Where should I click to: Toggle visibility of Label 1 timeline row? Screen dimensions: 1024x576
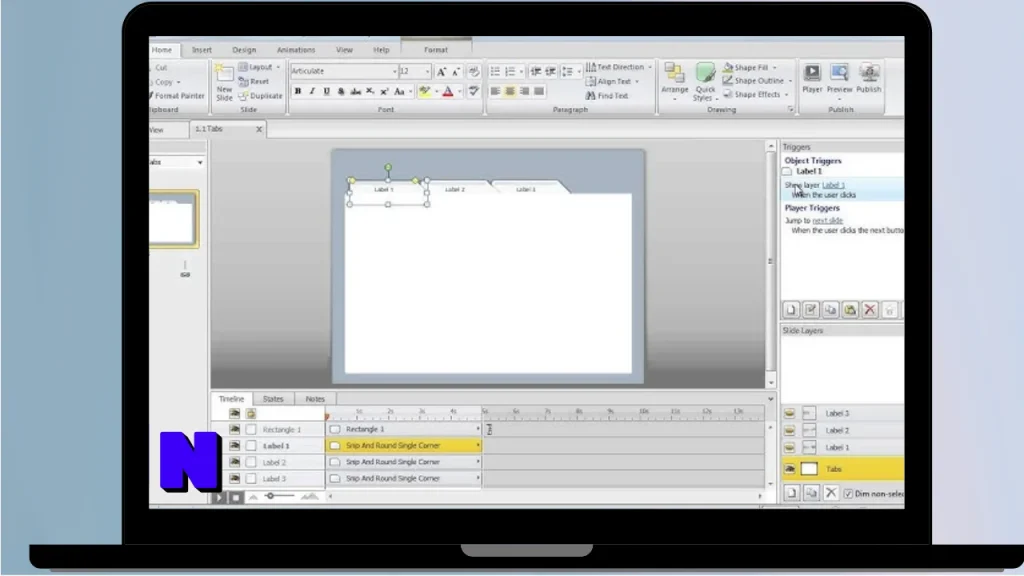(x=234, y=446)
